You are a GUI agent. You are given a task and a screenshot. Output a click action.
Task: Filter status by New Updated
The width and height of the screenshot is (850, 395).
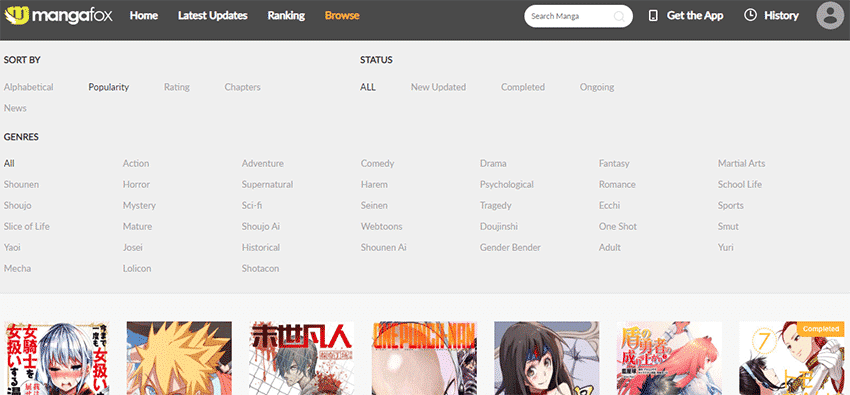tap(438, 87)
